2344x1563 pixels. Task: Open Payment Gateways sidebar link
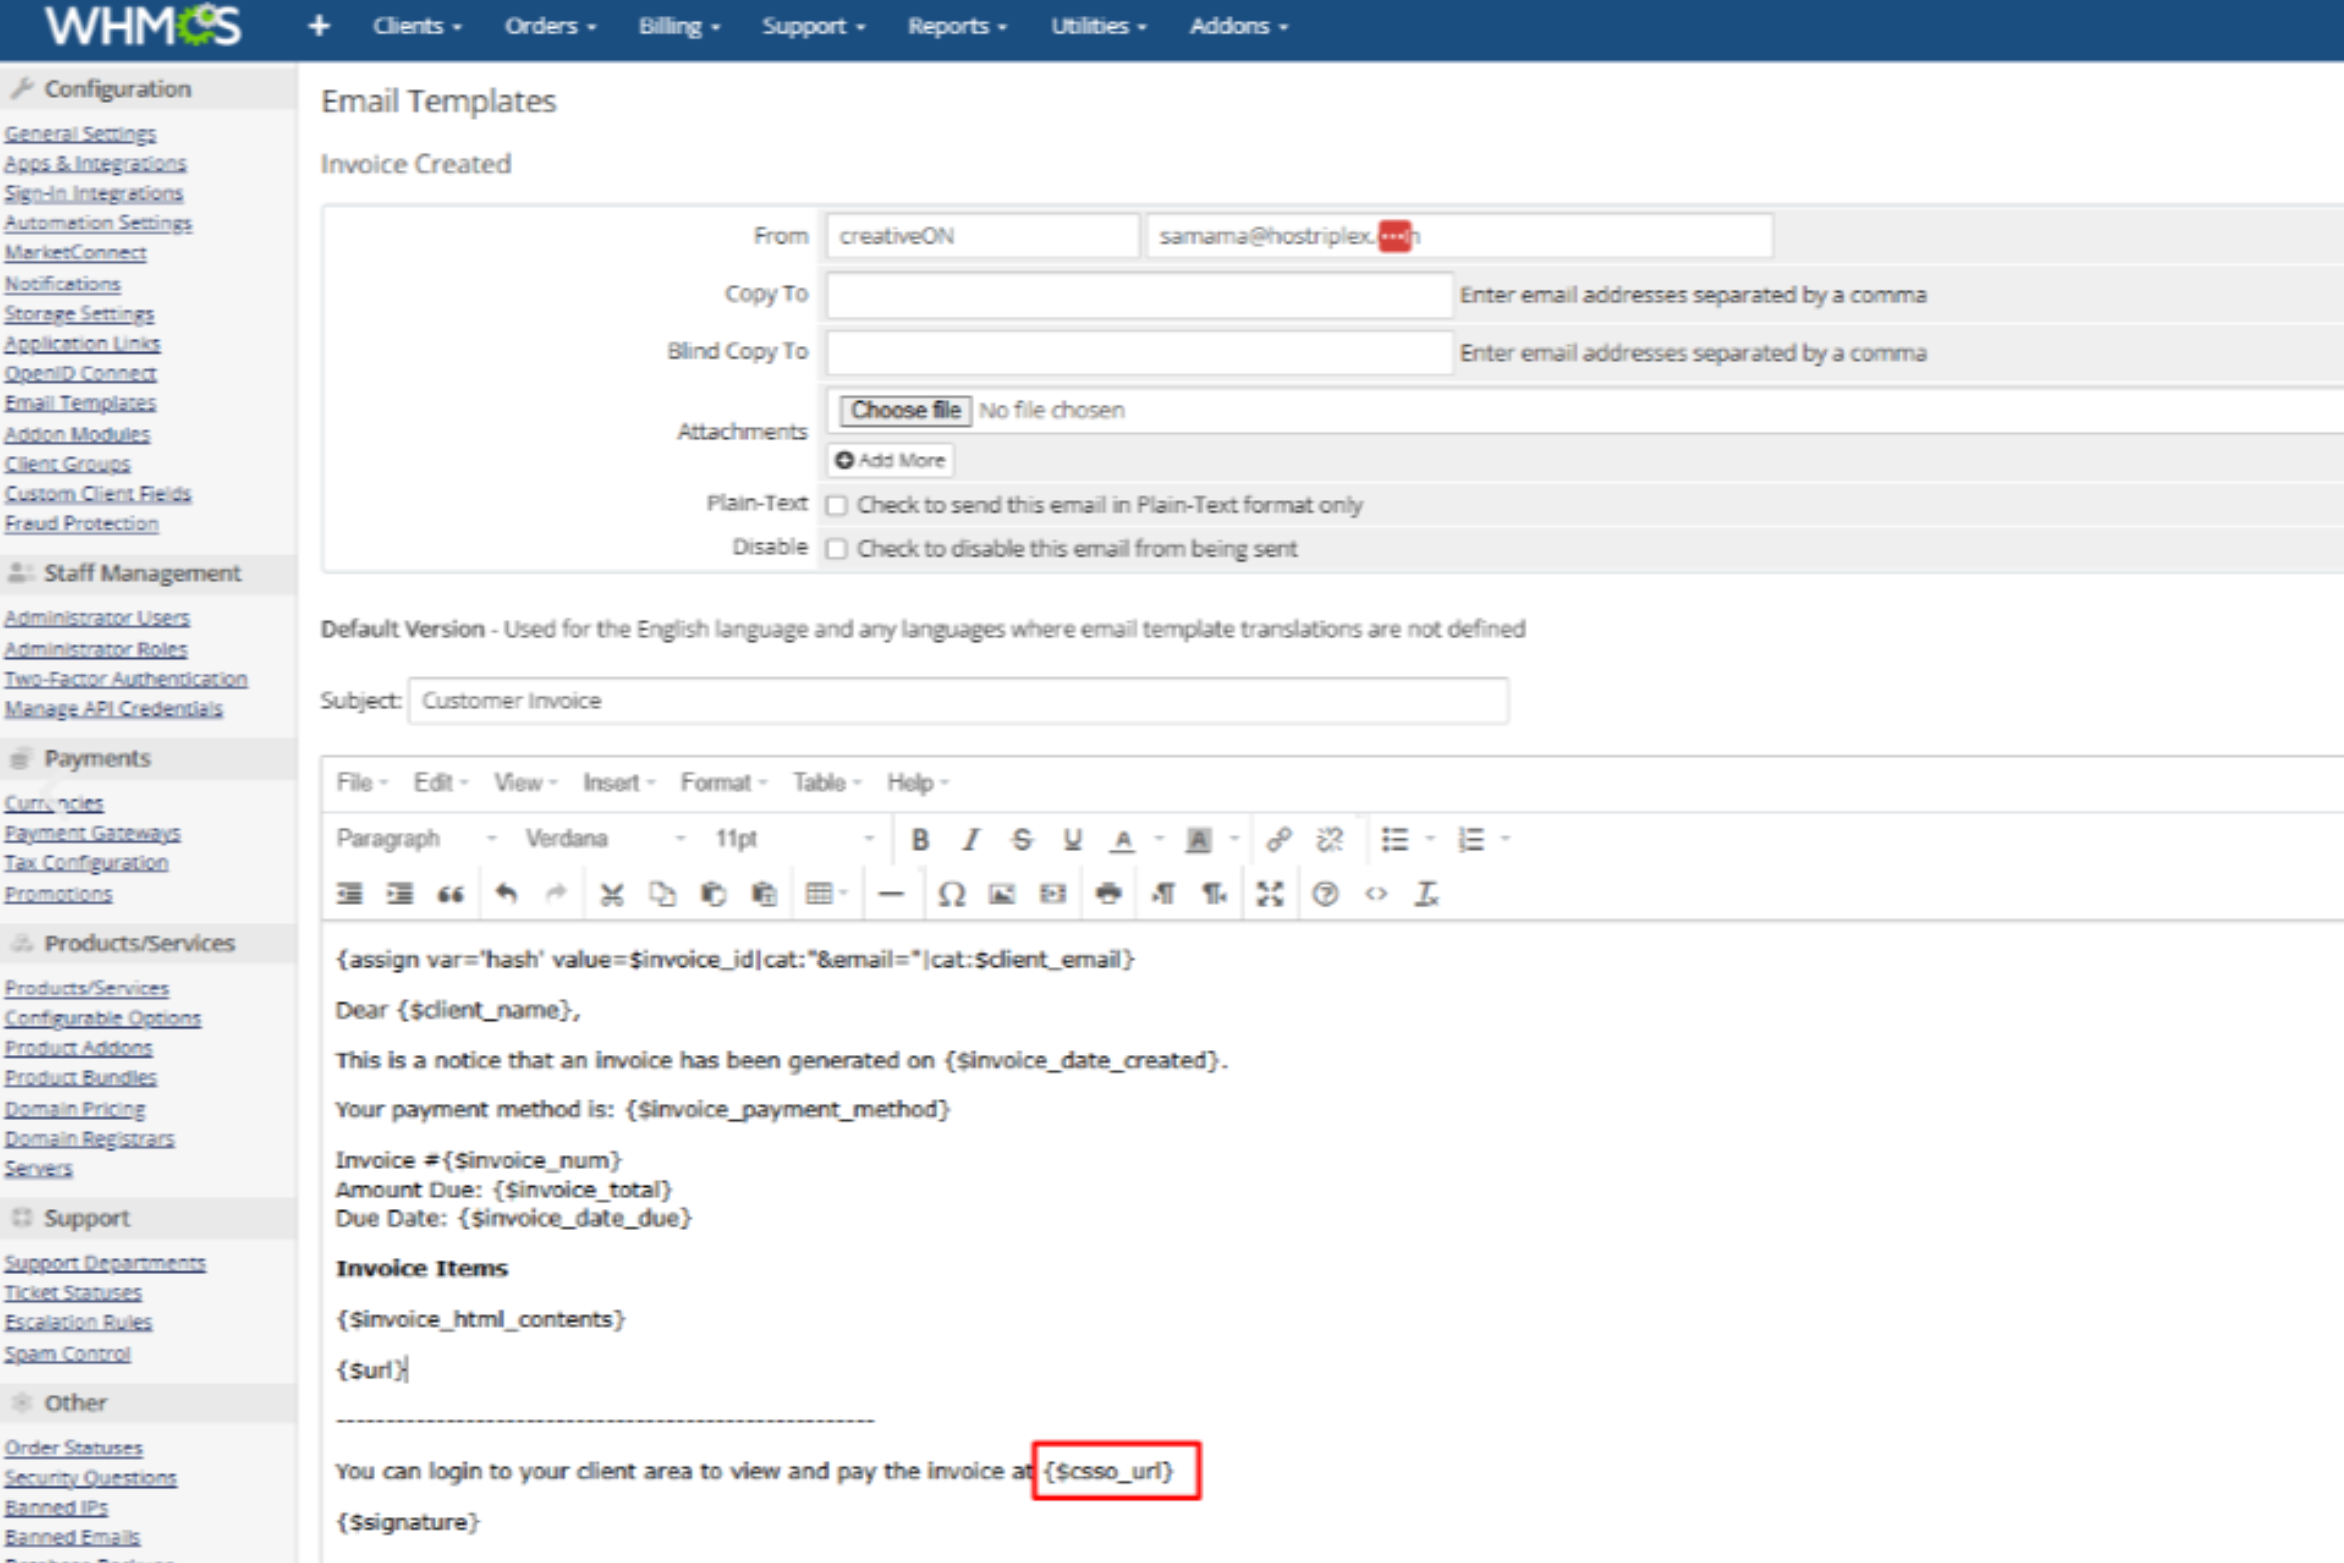coord(92,833)
